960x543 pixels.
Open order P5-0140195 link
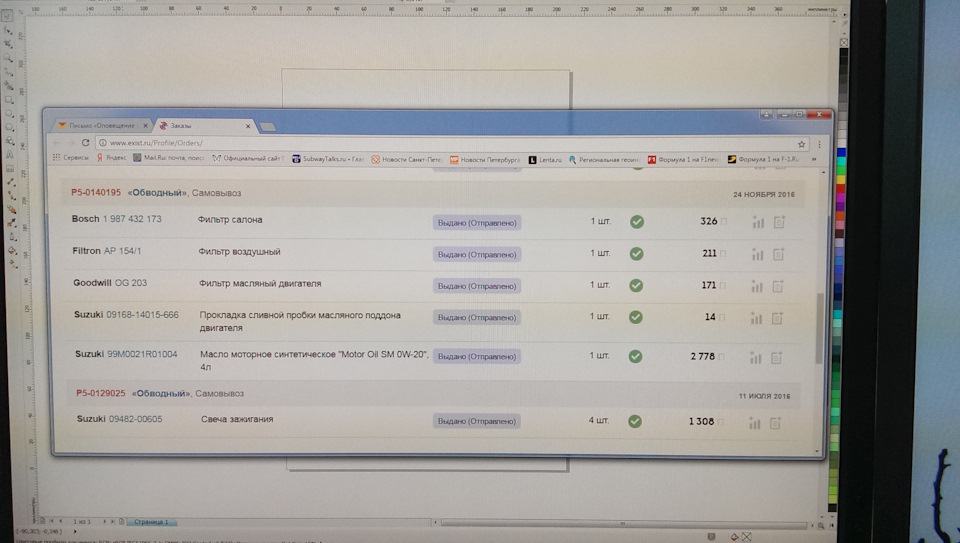coord(96,192)
